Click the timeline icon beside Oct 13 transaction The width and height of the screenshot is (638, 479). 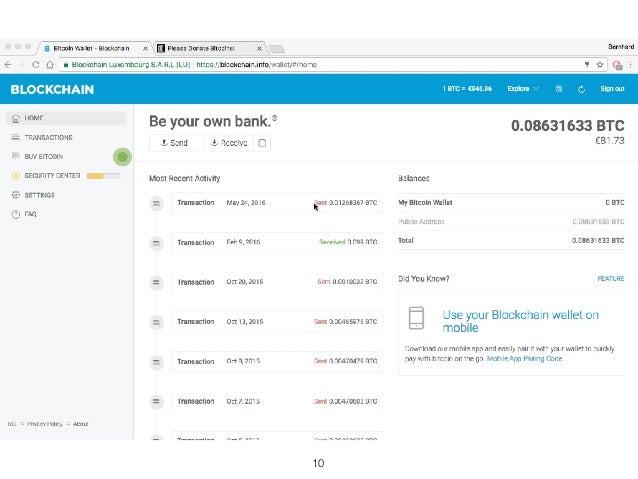(156, 322)
